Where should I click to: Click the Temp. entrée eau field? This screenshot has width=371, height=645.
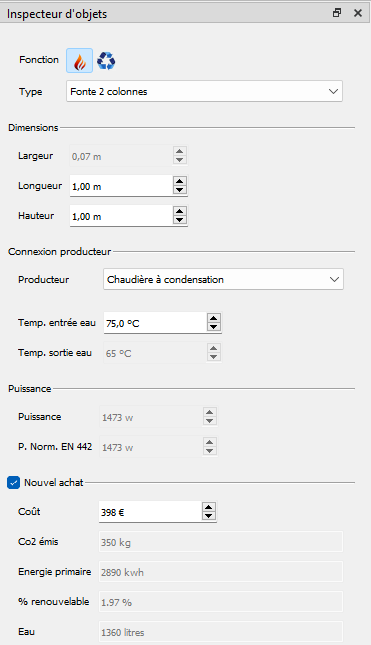(155, 323)
